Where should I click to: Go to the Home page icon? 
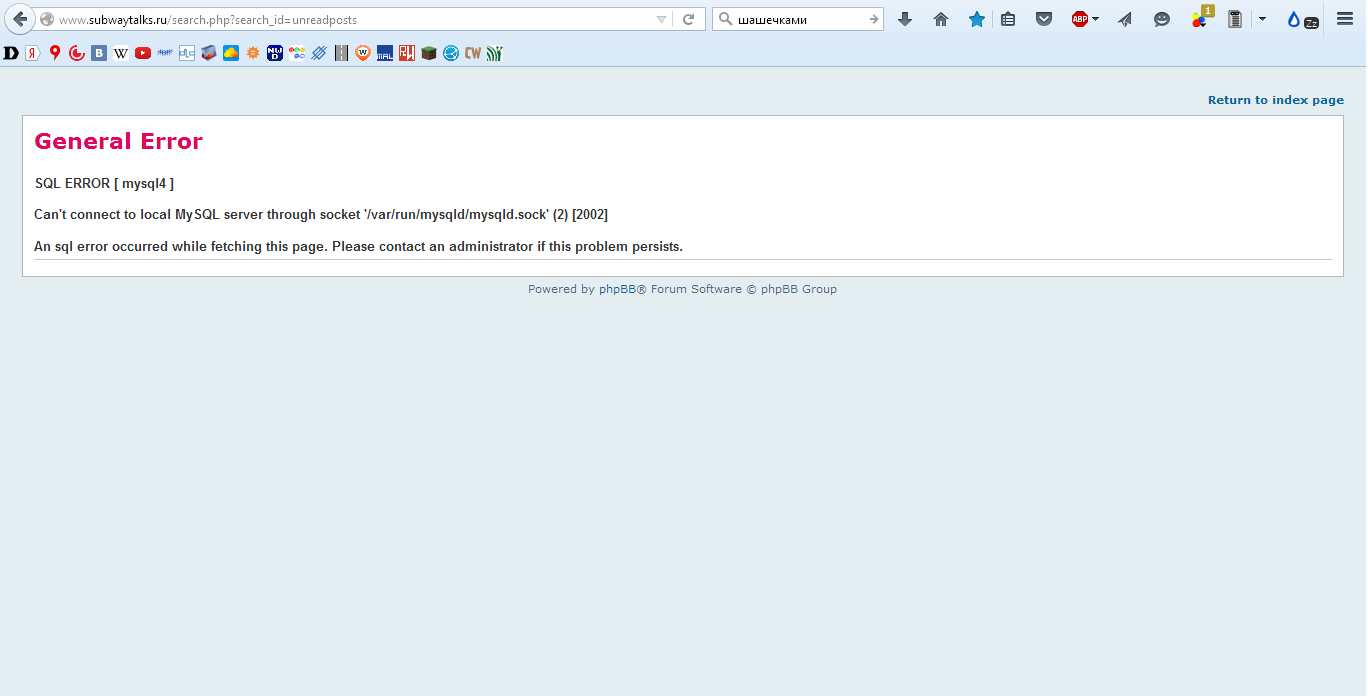coord(941,19)
